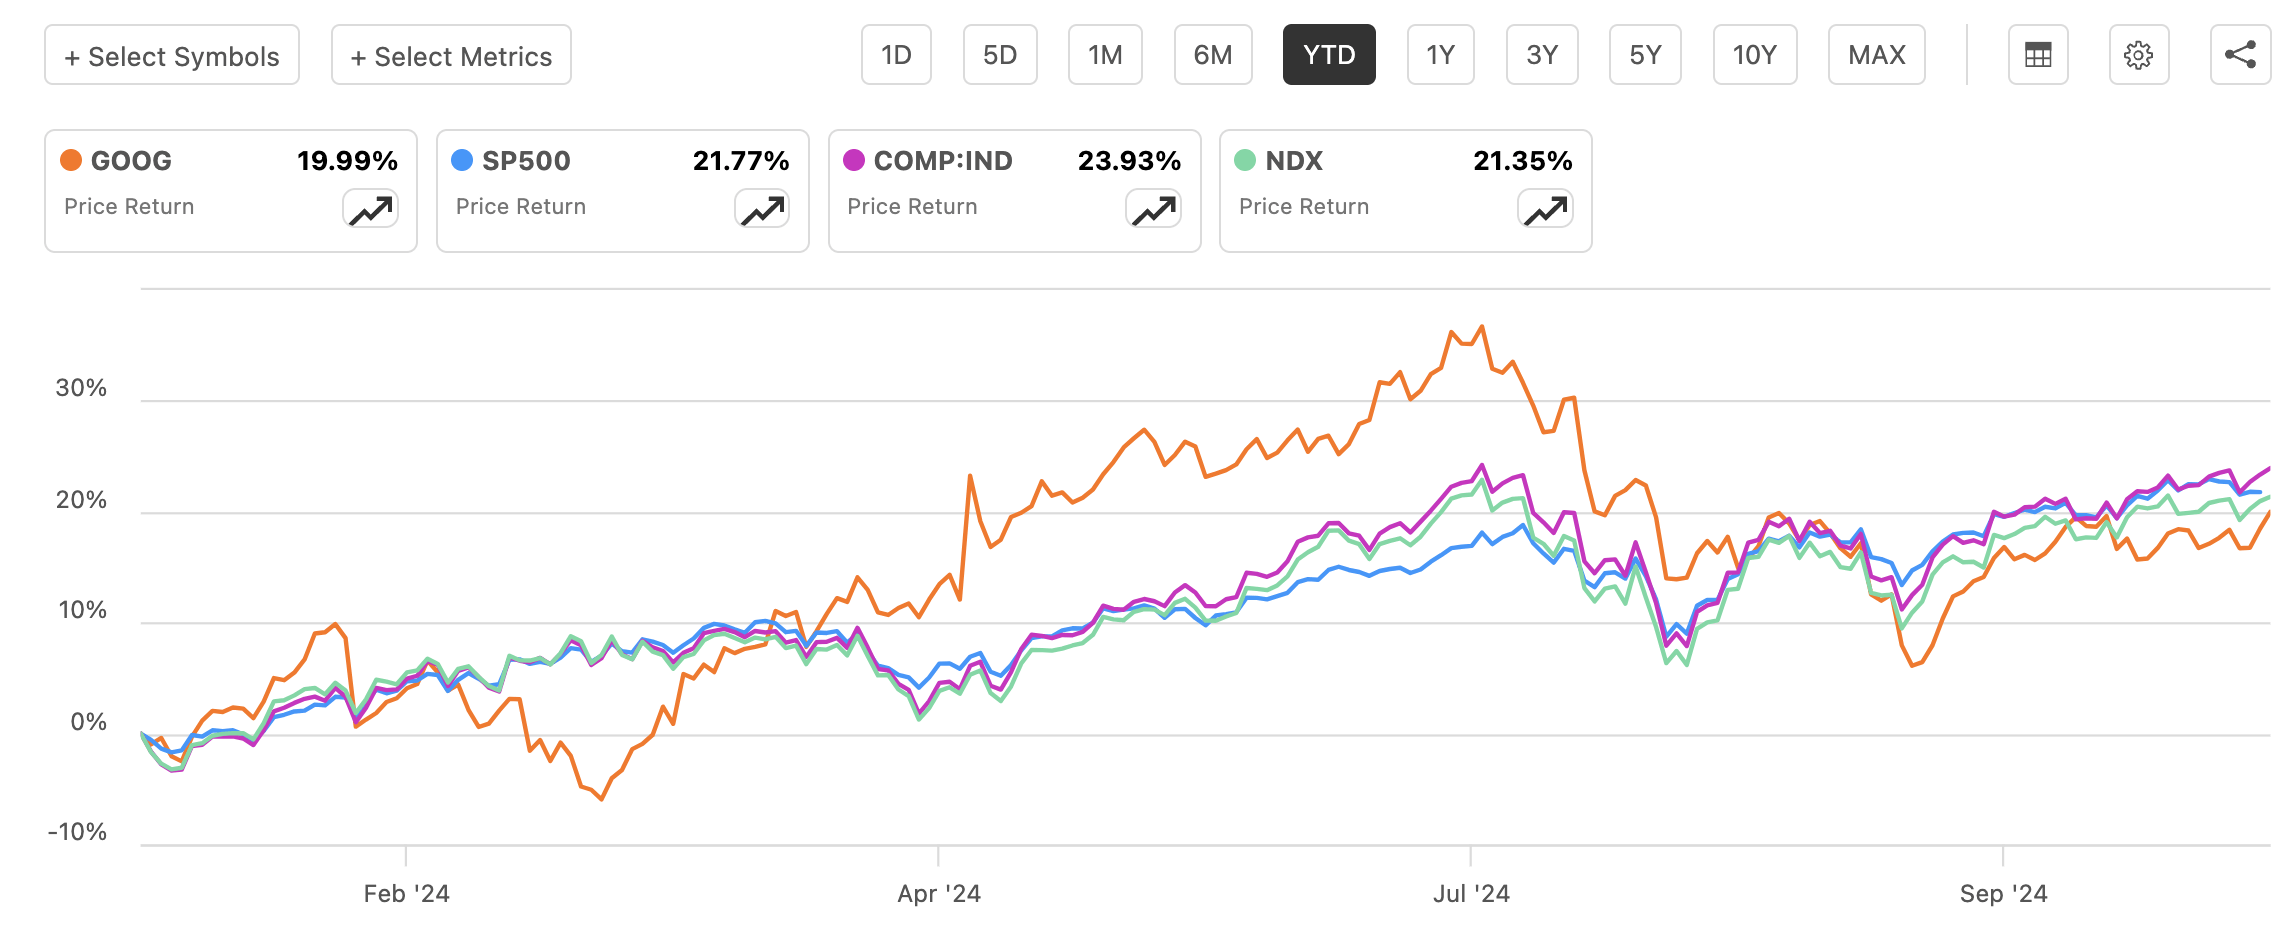Click COMP:IND trend chart icon
The width and height of the screenshot is (2294, 944).
coord(1153,210)
